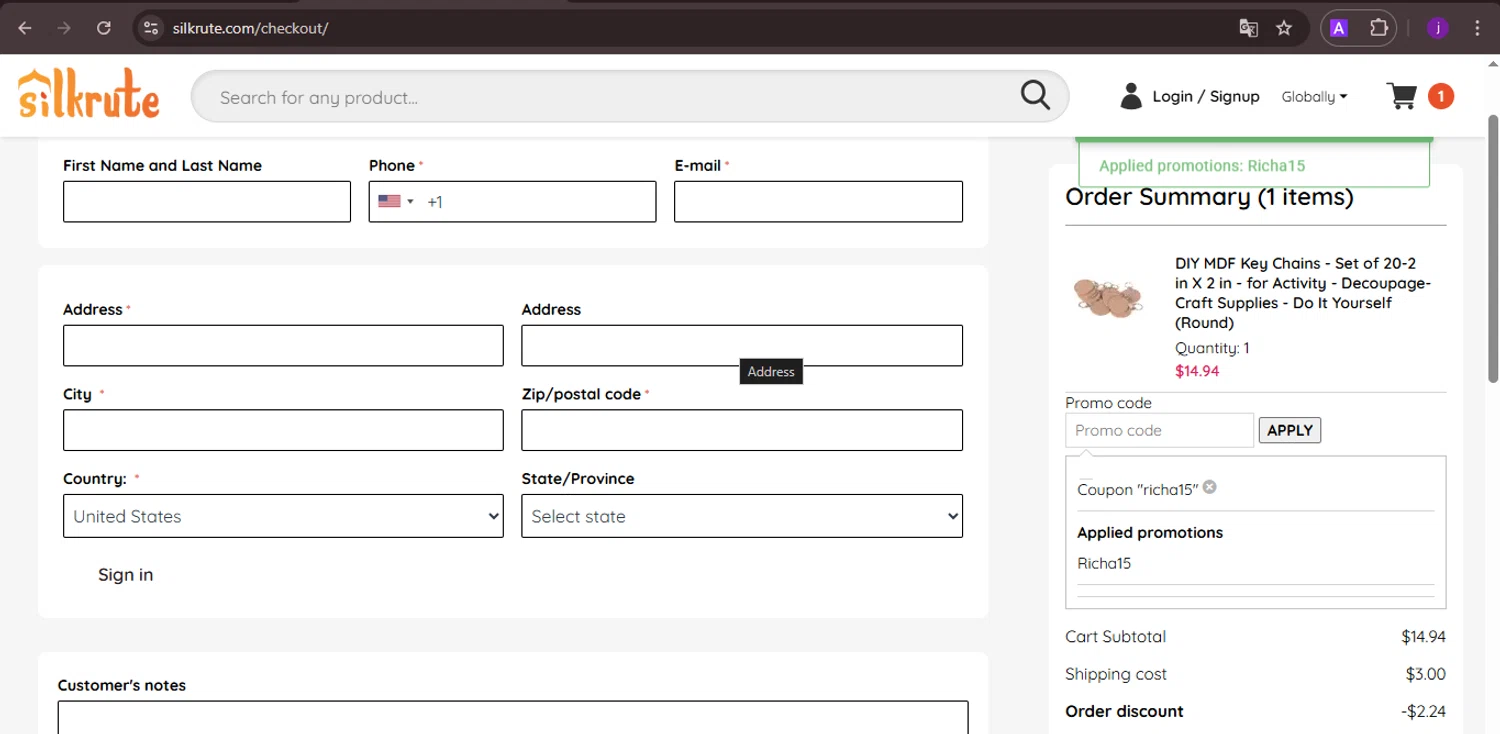
Task: Remove coupon richa15 with the x icon
Action: [x=1209, y=487]
